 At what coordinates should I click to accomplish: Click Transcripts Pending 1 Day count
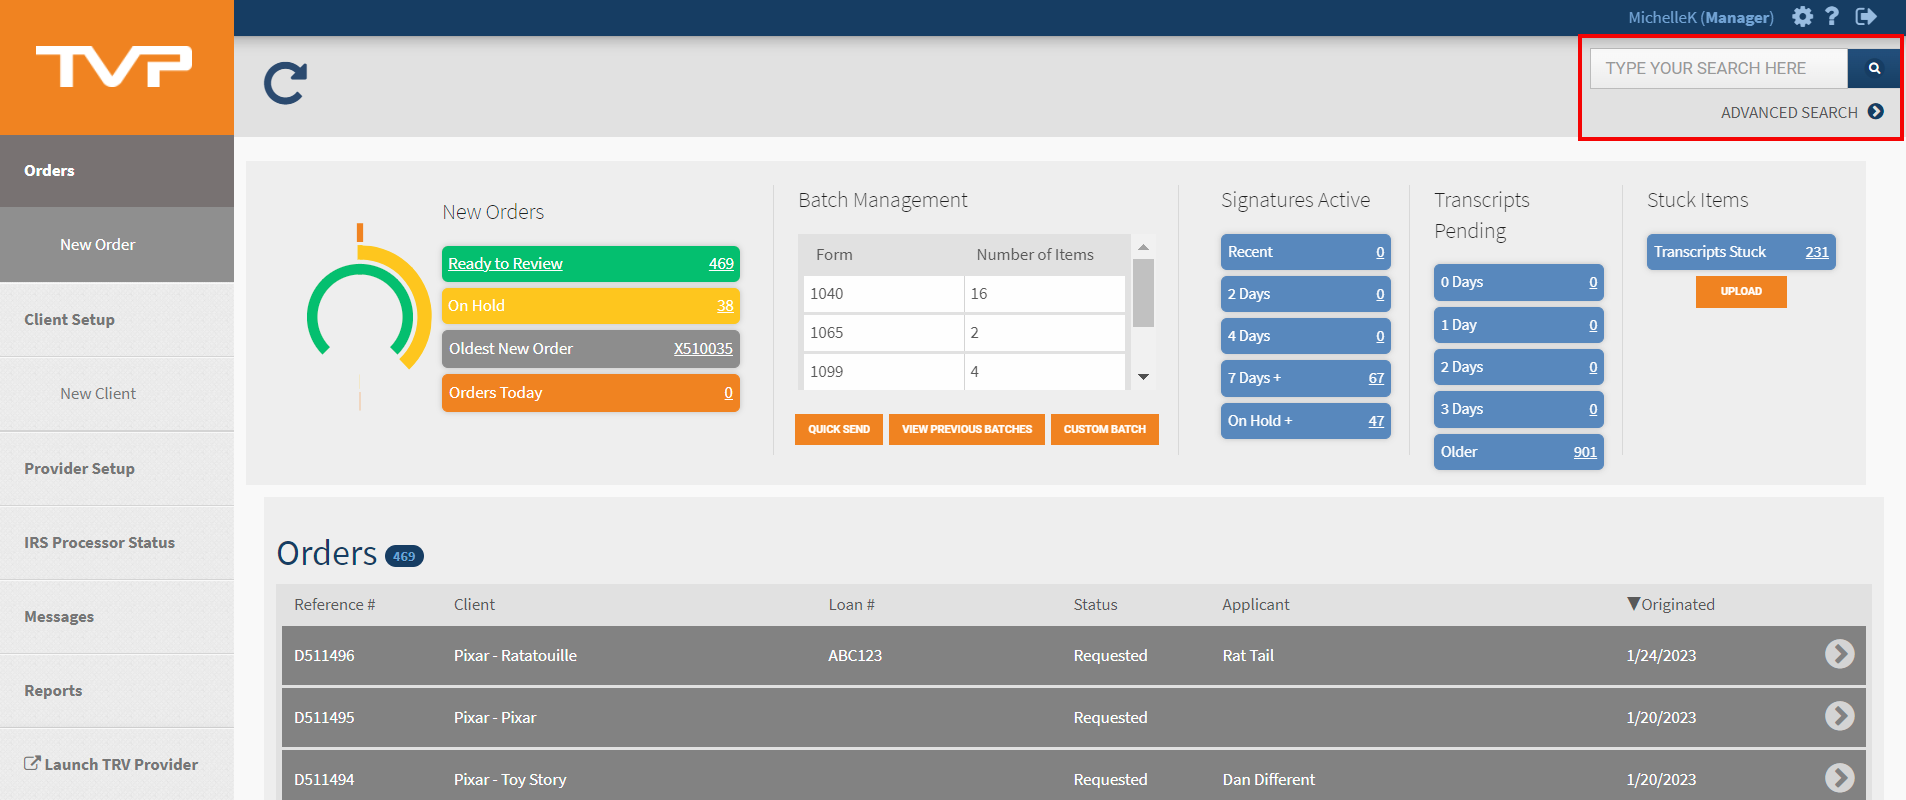[1593, 325]
